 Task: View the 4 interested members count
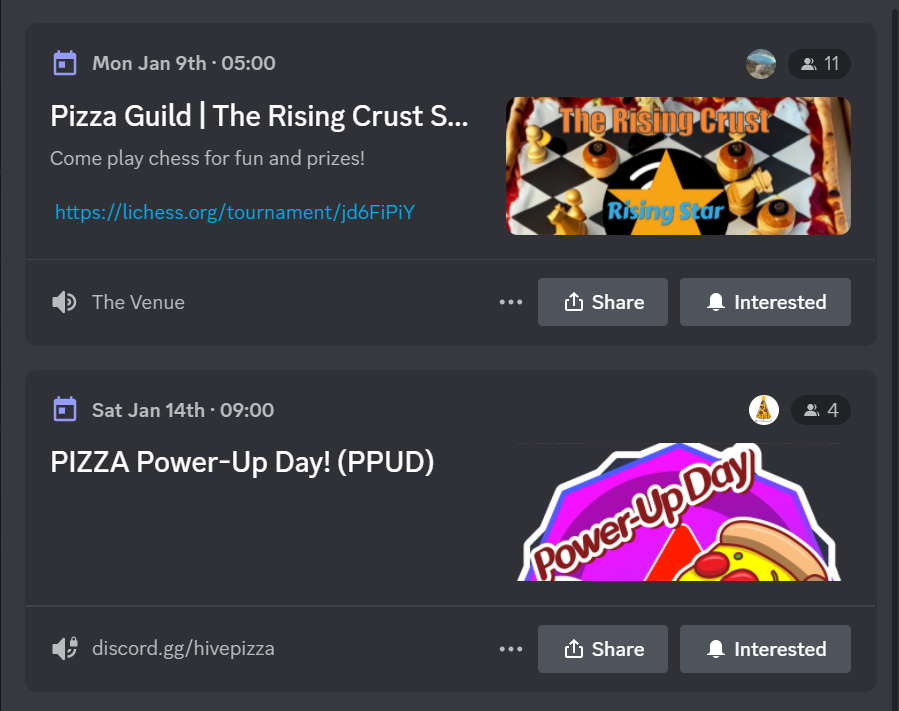tap(821, 410)
